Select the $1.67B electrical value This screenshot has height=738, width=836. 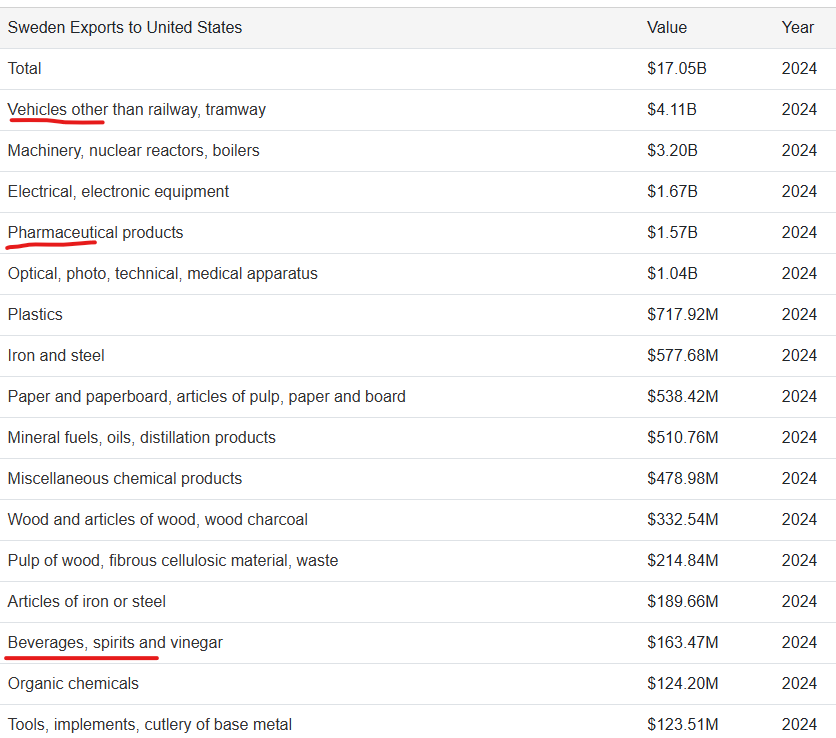click(672, 191)
